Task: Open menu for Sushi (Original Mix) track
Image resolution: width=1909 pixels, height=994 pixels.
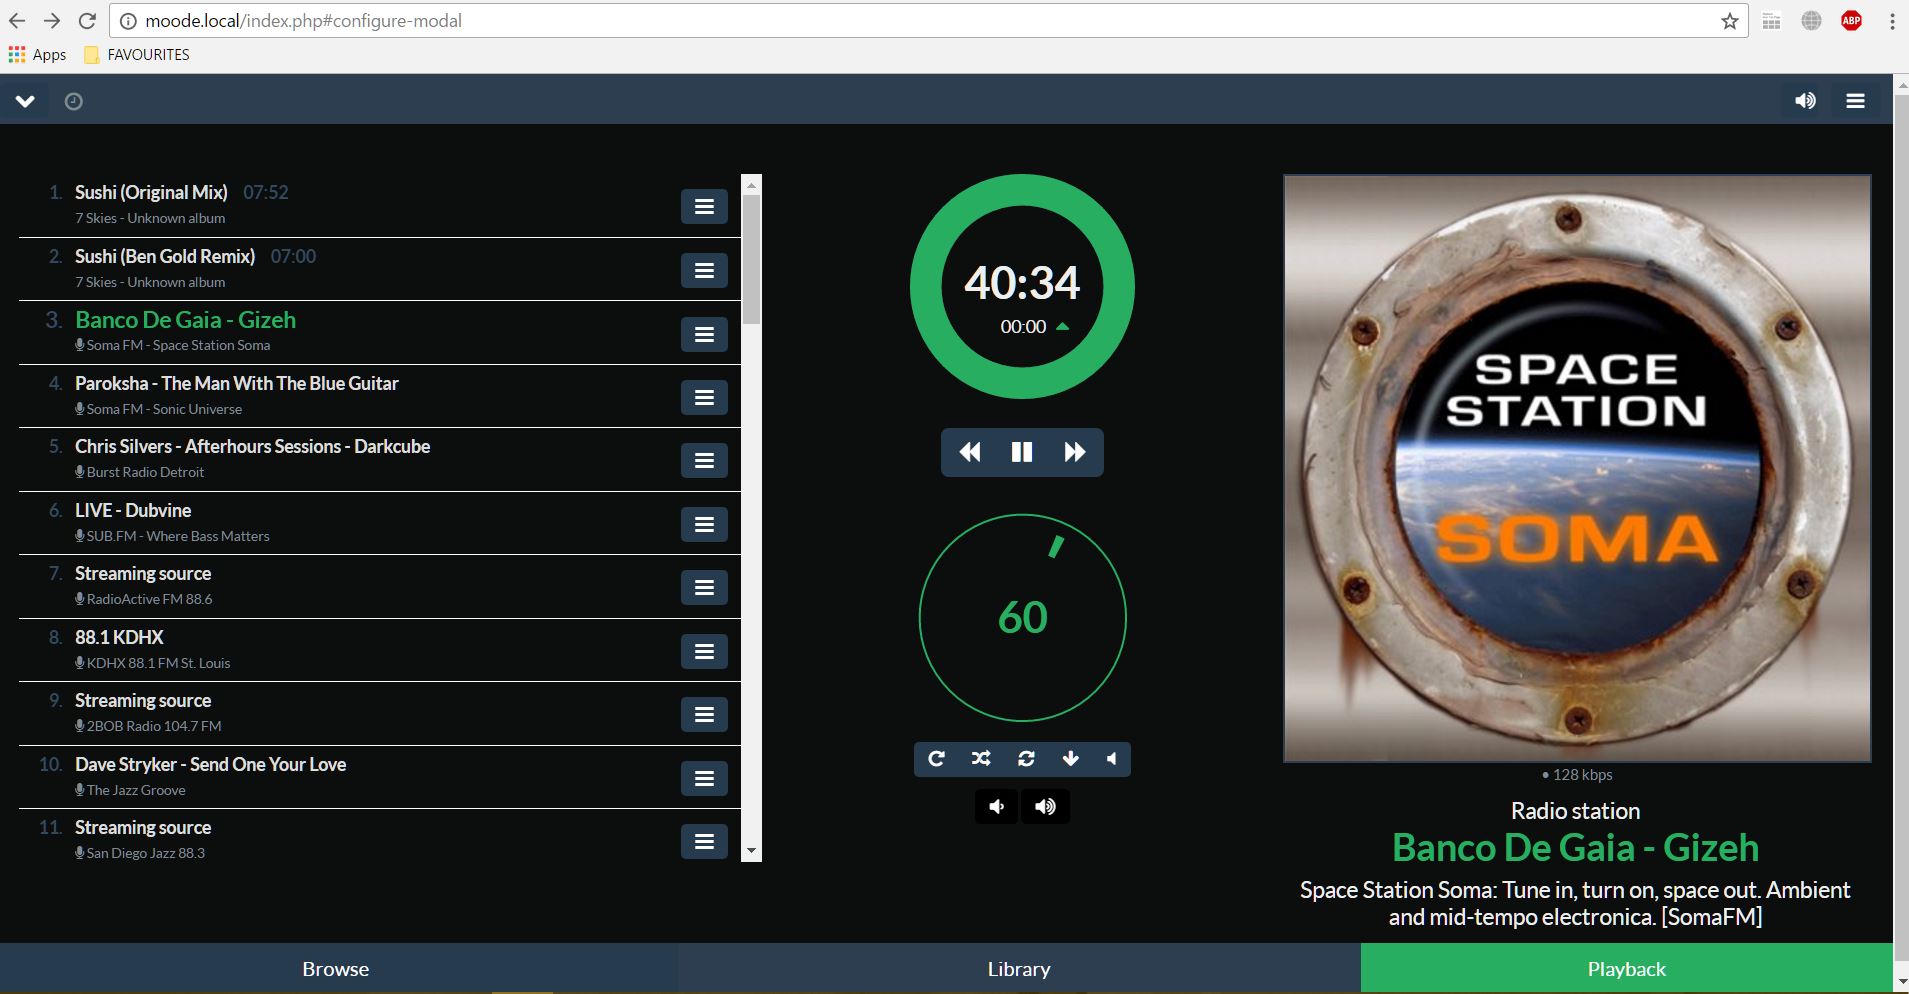Action: click(x=704, y=207)
